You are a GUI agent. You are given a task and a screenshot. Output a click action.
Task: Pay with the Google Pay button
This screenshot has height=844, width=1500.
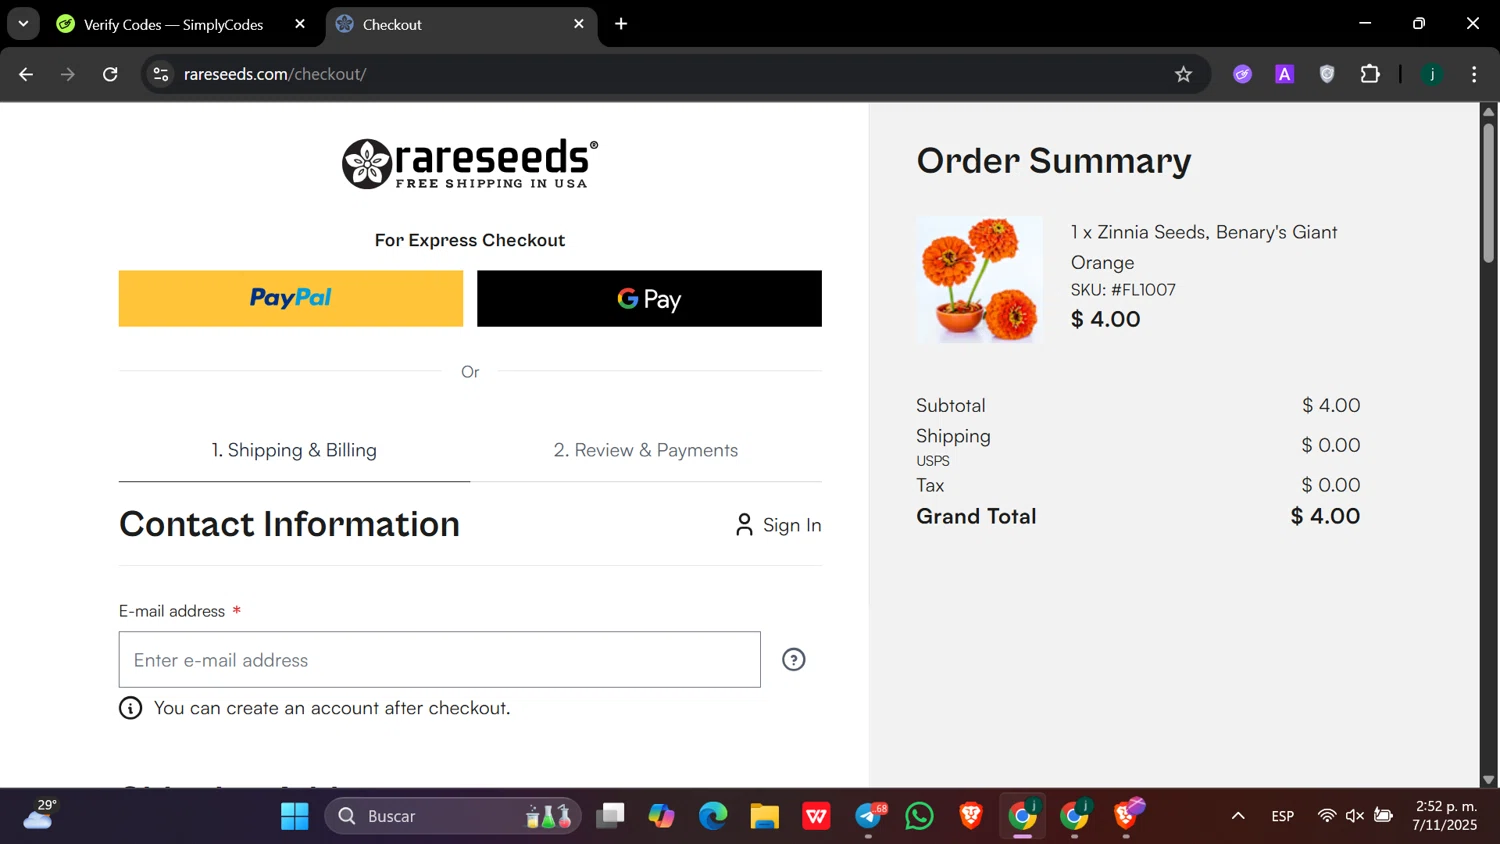(x=649, y=298)
